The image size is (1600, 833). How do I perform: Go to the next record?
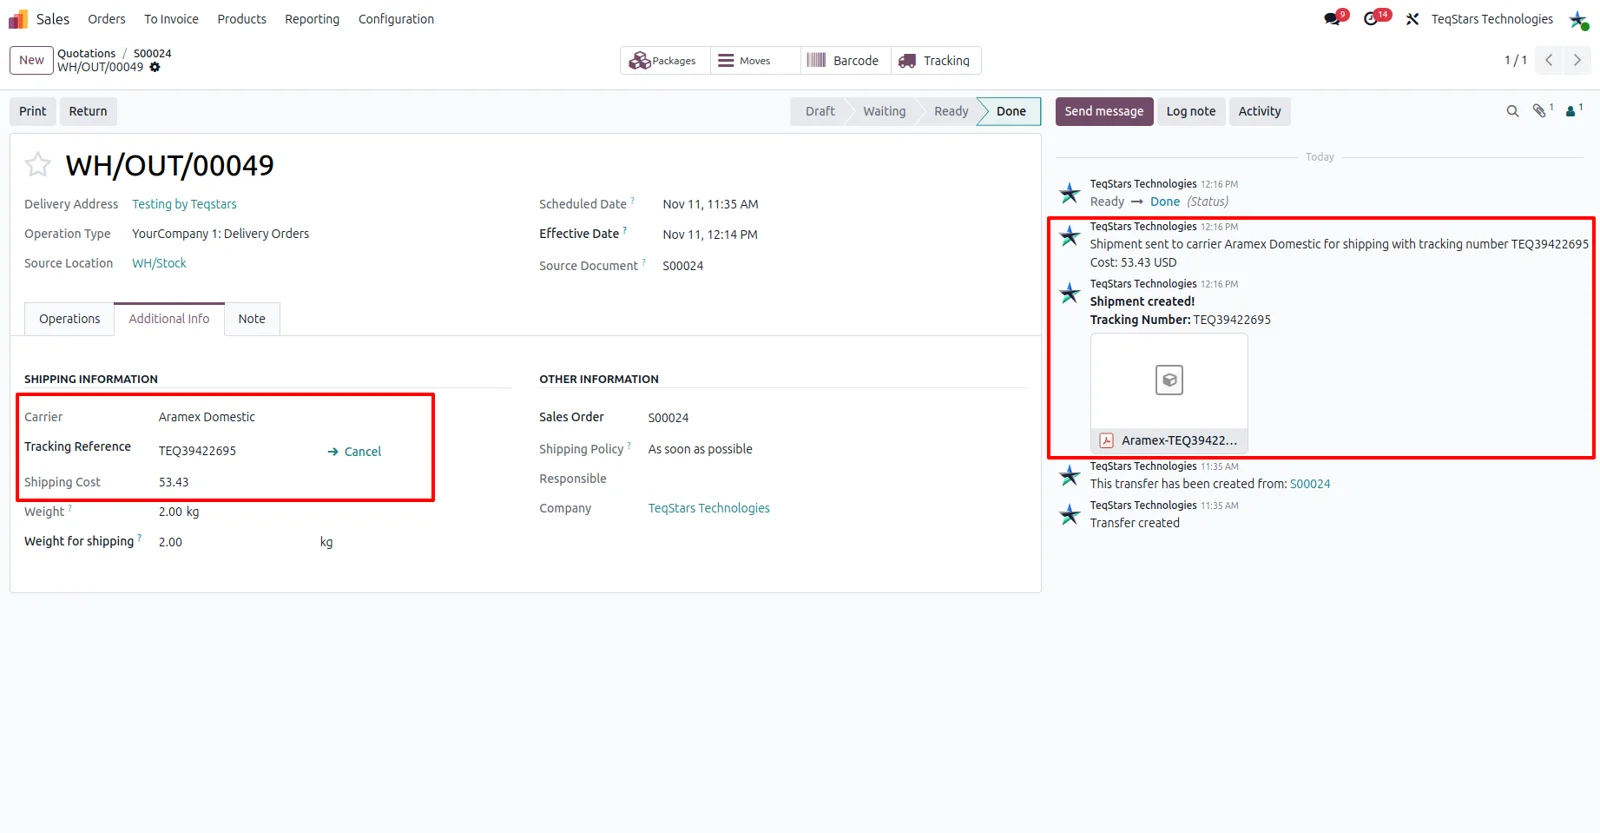pos(1577,60)
